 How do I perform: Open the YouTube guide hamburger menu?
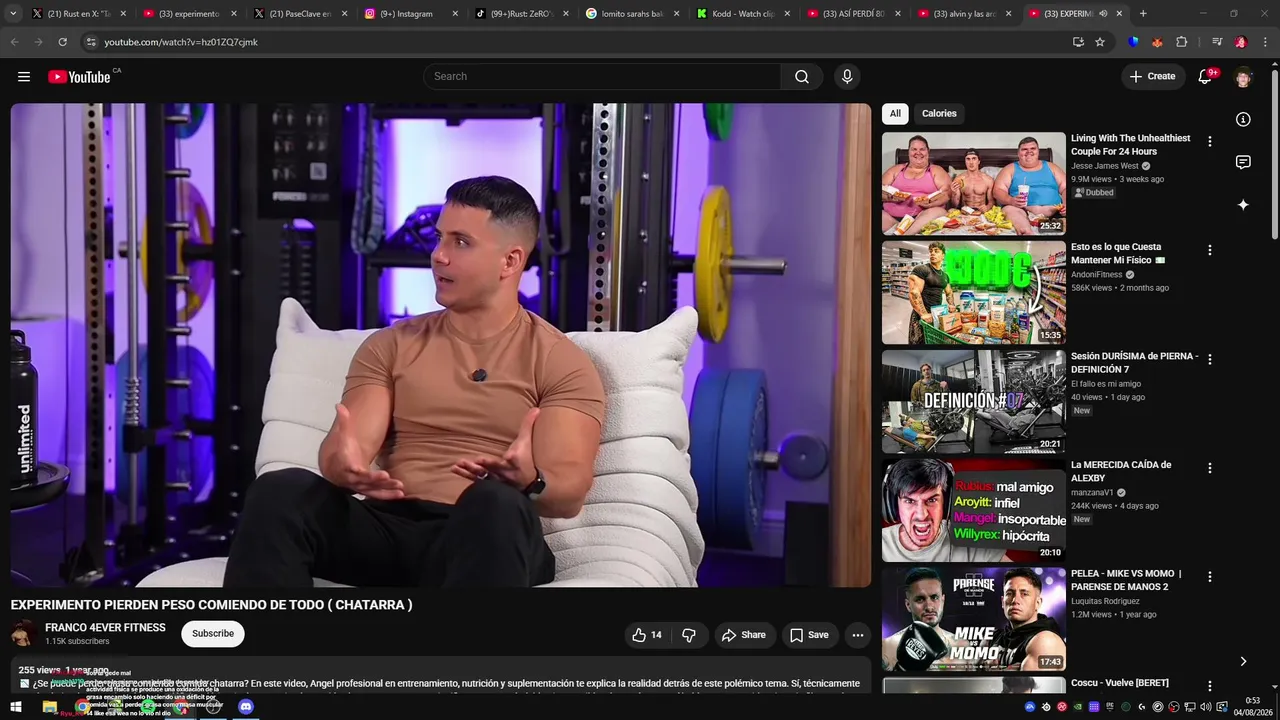click(24, 77)
